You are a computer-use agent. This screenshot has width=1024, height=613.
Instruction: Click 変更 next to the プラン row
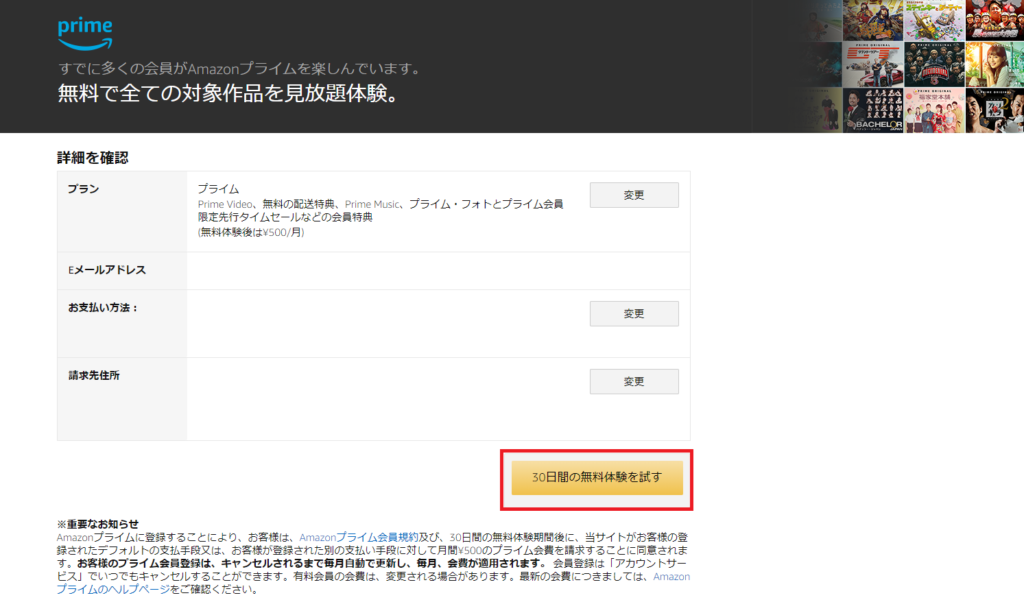pos(634,194)
